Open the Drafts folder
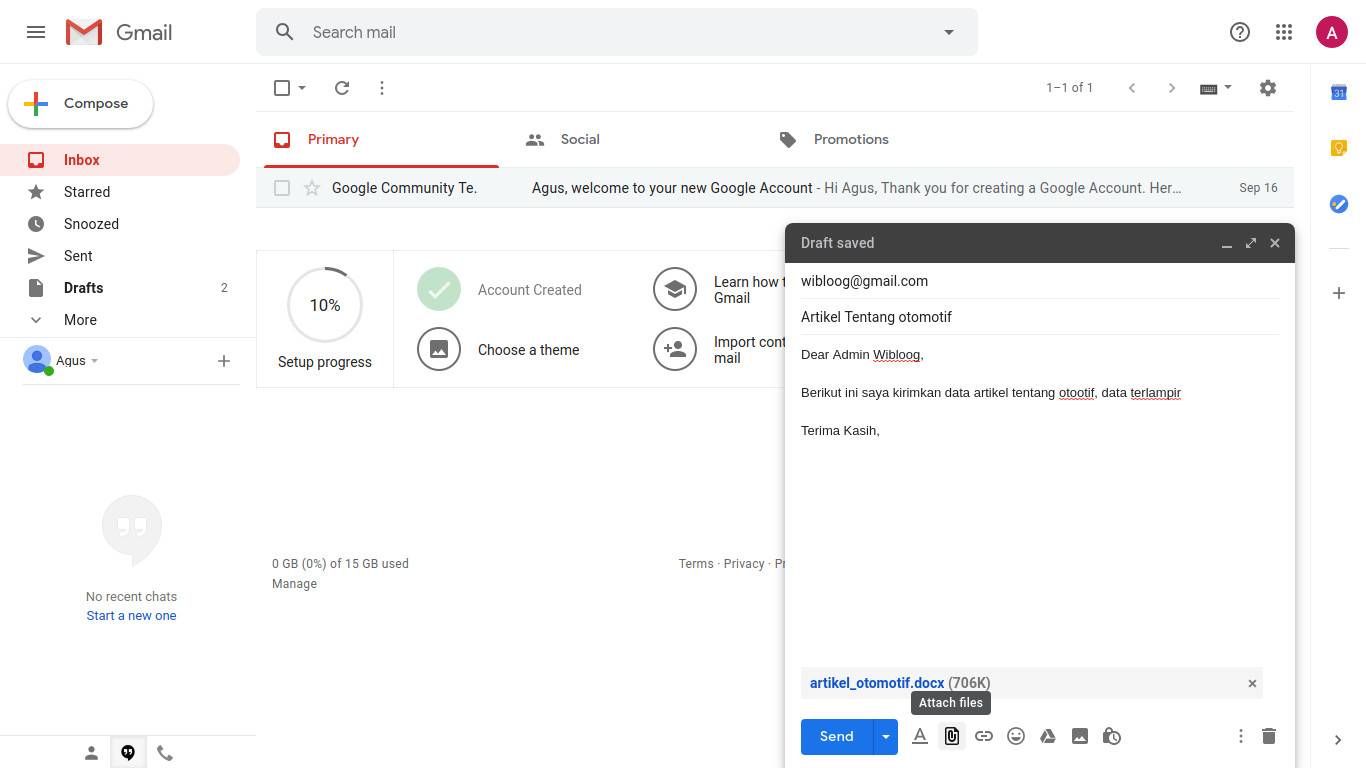The width and height of the screenshot is (1366, 768). tap(120, 288)
